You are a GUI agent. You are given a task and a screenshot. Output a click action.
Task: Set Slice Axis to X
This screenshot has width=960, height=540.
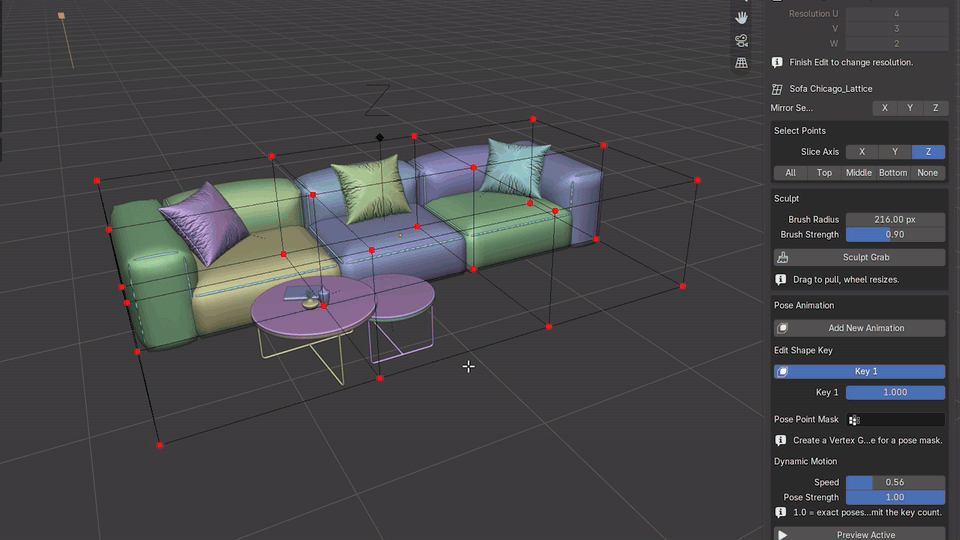point(862,152)
